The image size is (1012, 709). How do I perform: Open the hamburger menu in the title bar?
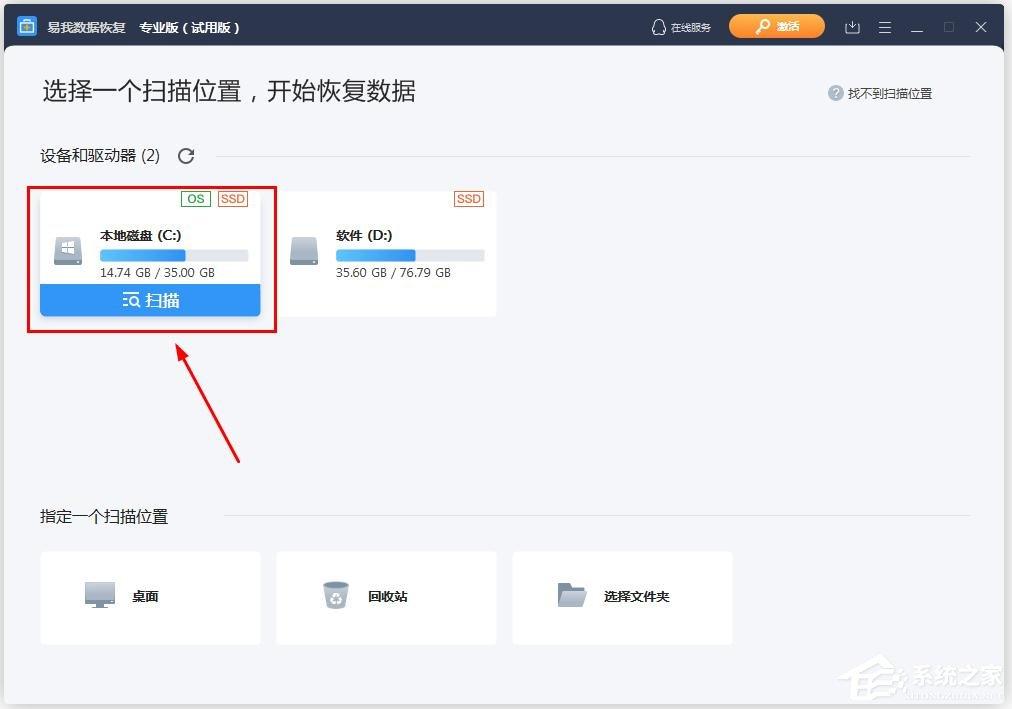pos(885,28)
